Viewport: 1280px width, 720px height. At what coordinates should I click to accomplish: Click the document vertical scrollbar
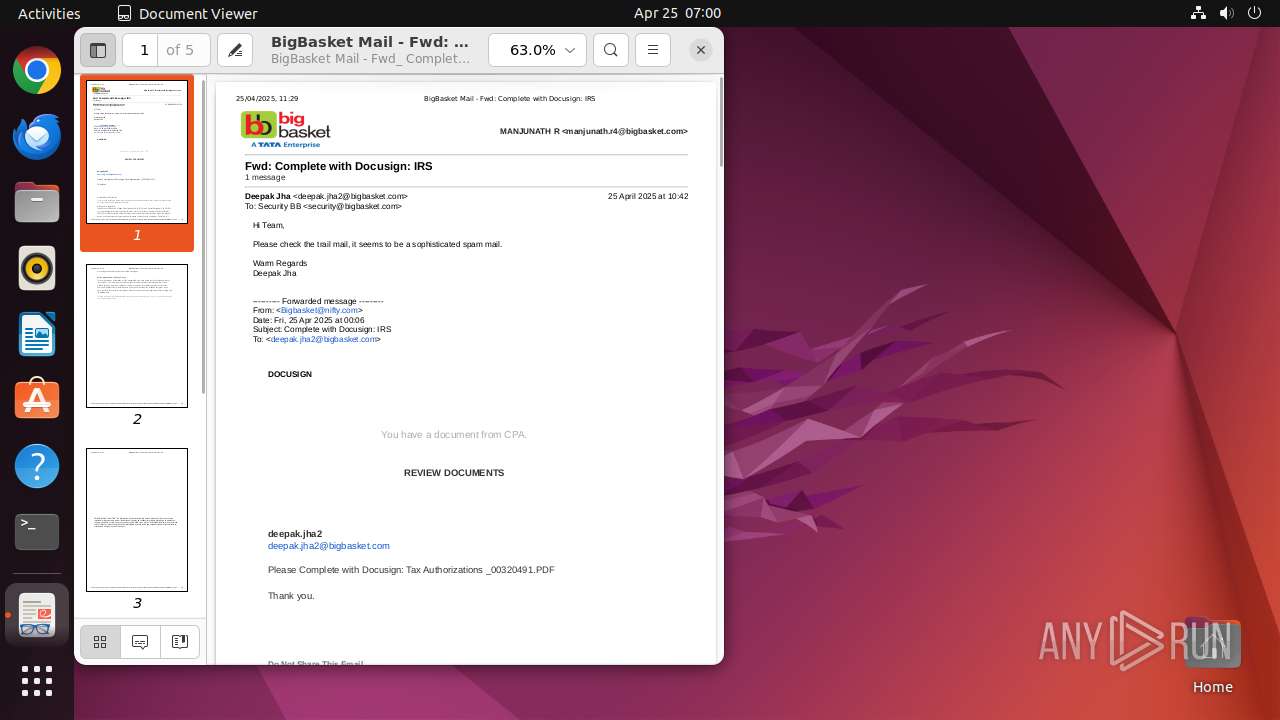point(720,124)
